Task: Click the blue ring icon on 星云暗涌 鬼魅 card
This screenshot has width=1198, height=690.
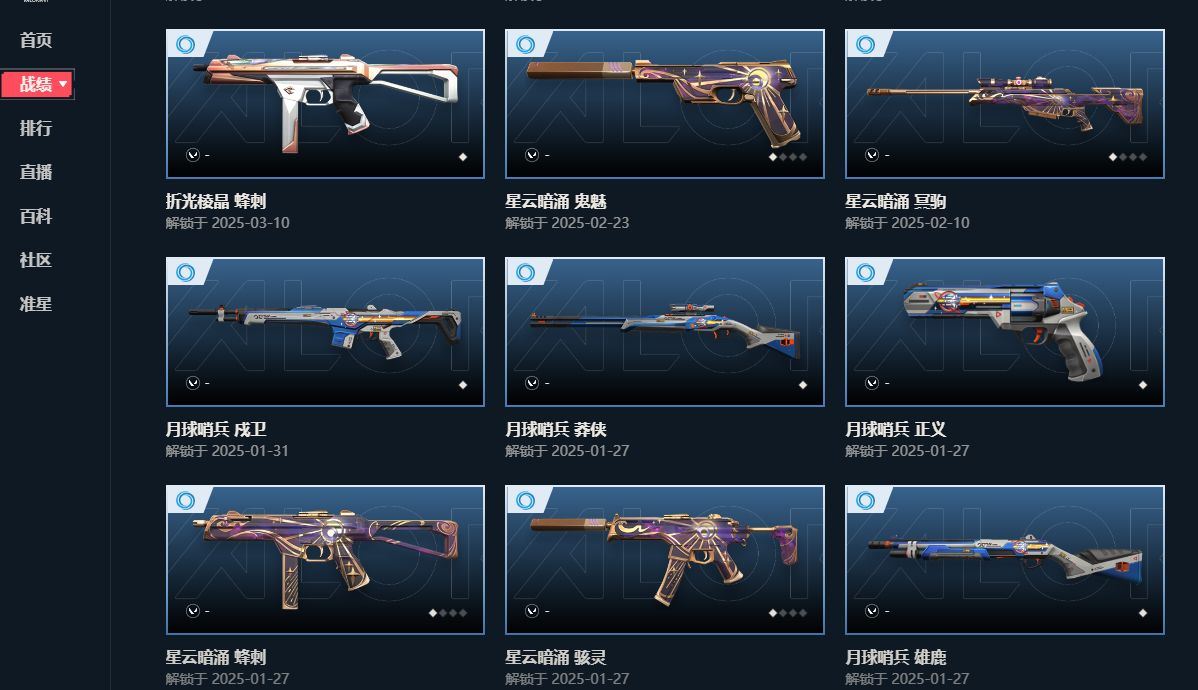Action: click(x=526, y=44)
